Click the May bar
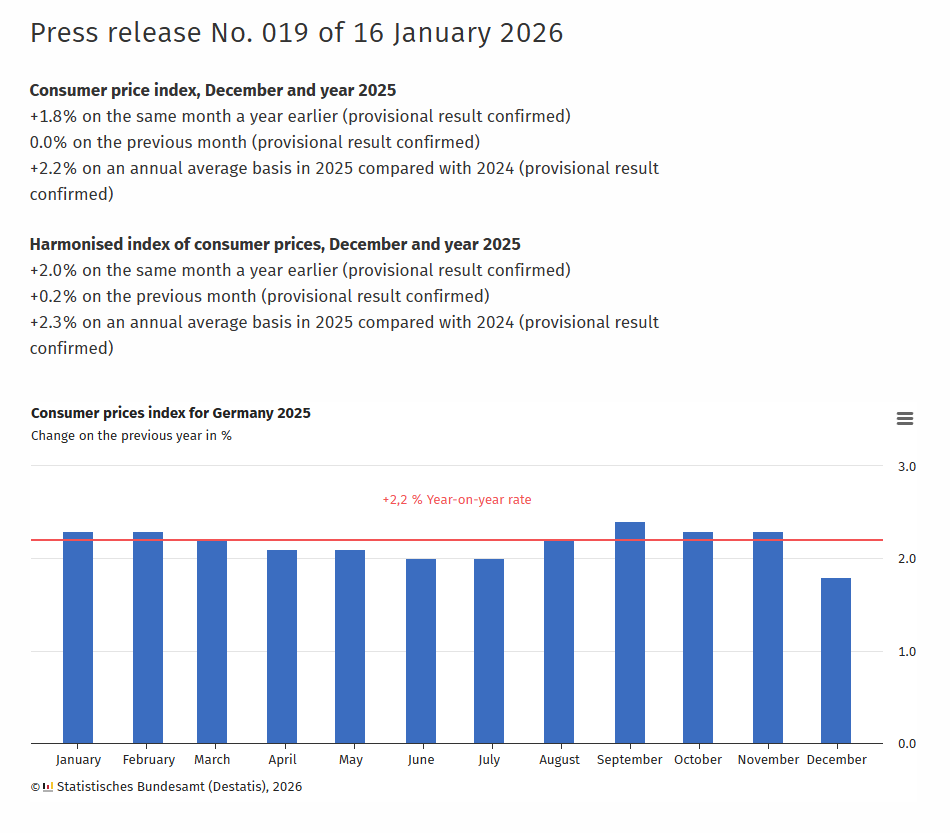This screenshot has width=950, height=833. click(350, 650)
